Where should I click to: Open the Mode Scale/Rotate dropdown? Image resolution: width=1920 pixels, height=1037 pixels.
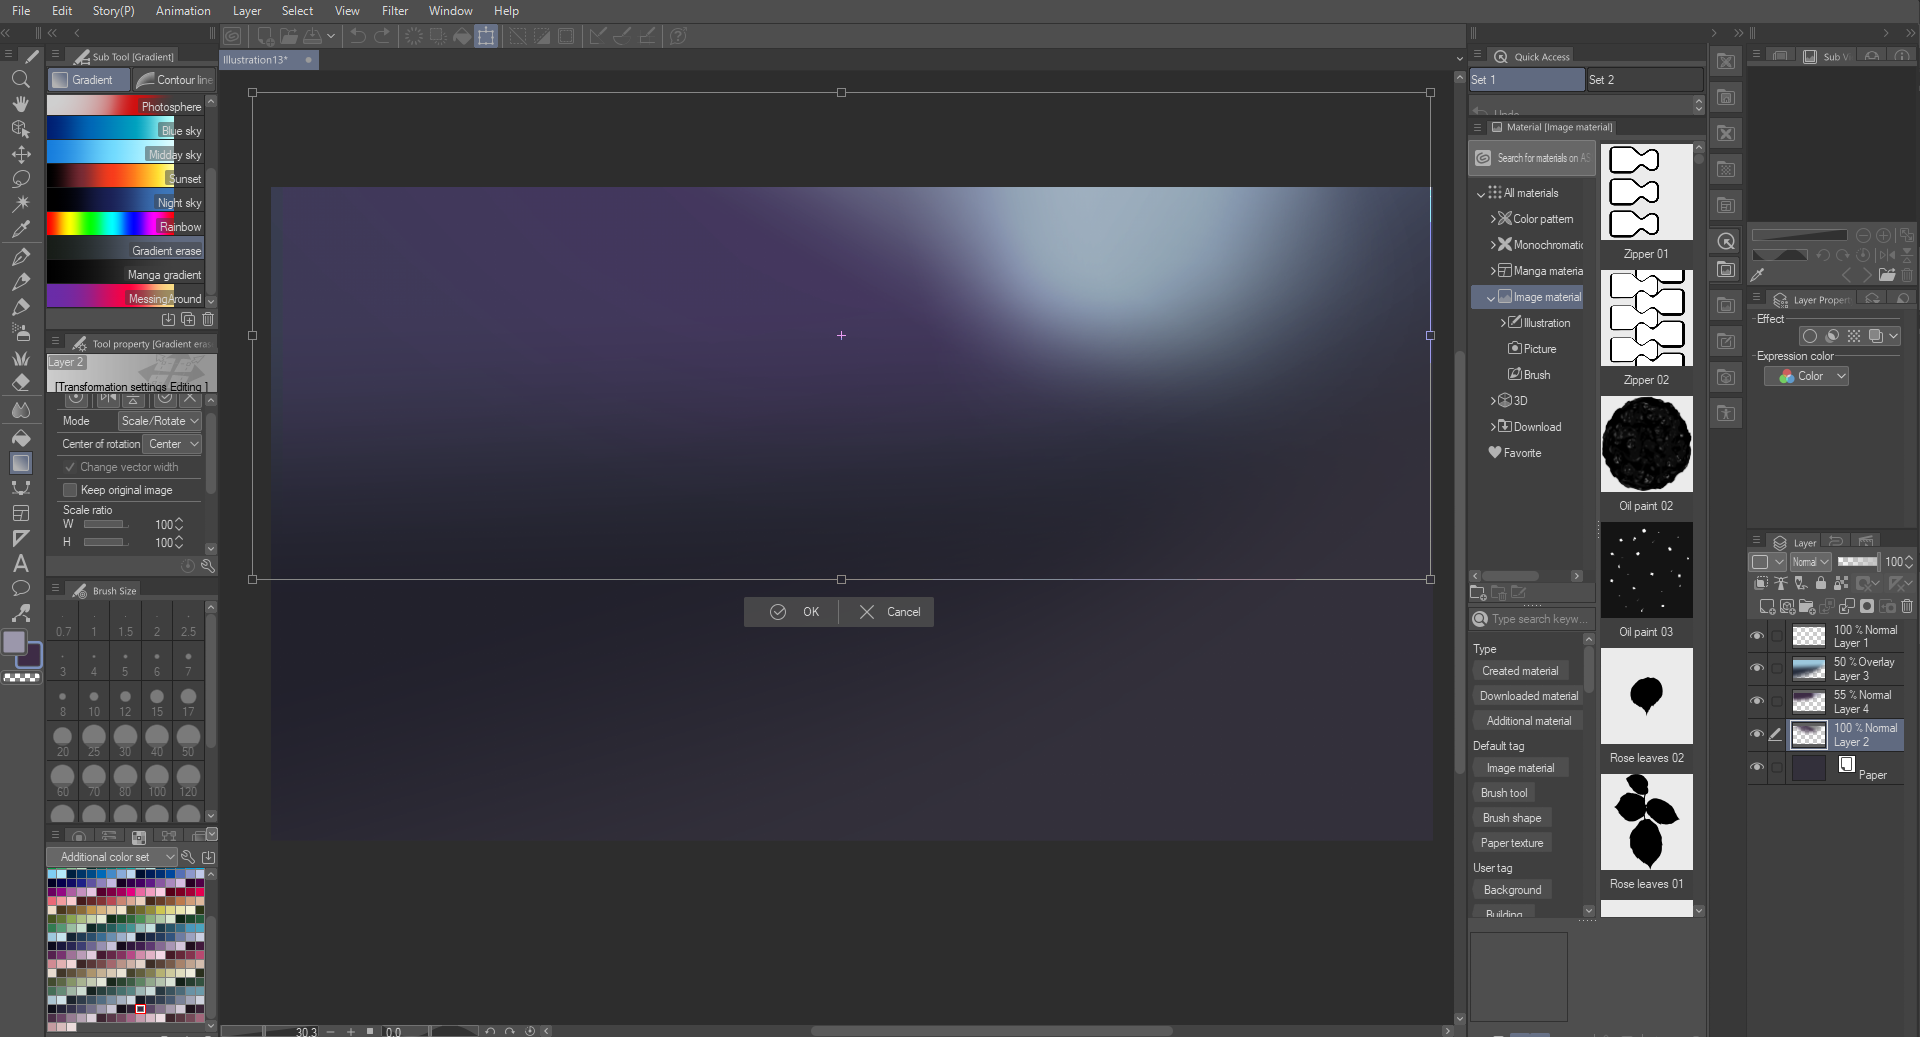[x=160, y=421]
